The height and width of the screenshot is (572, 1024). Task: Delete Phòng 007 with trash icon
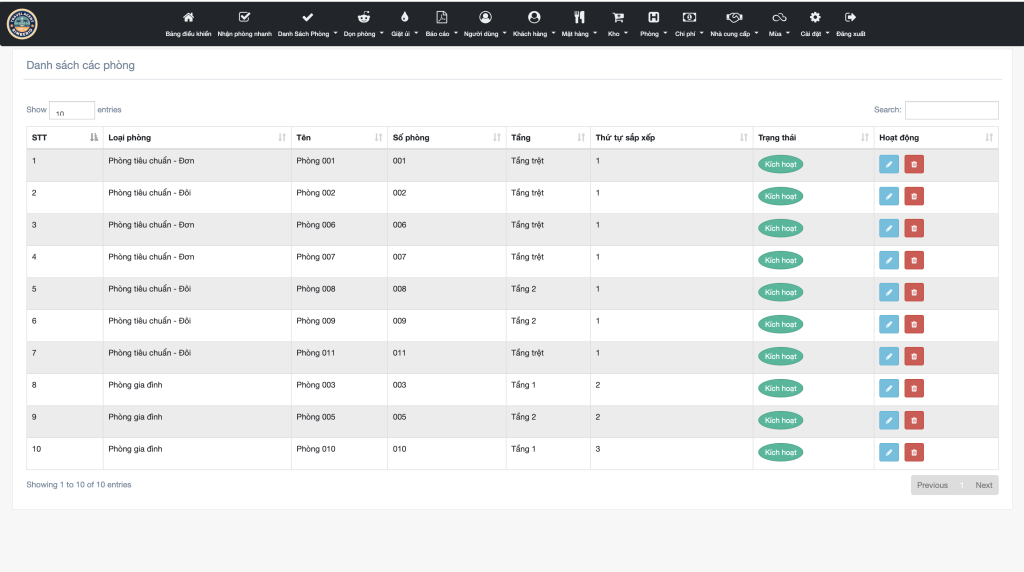coord(914,261)
